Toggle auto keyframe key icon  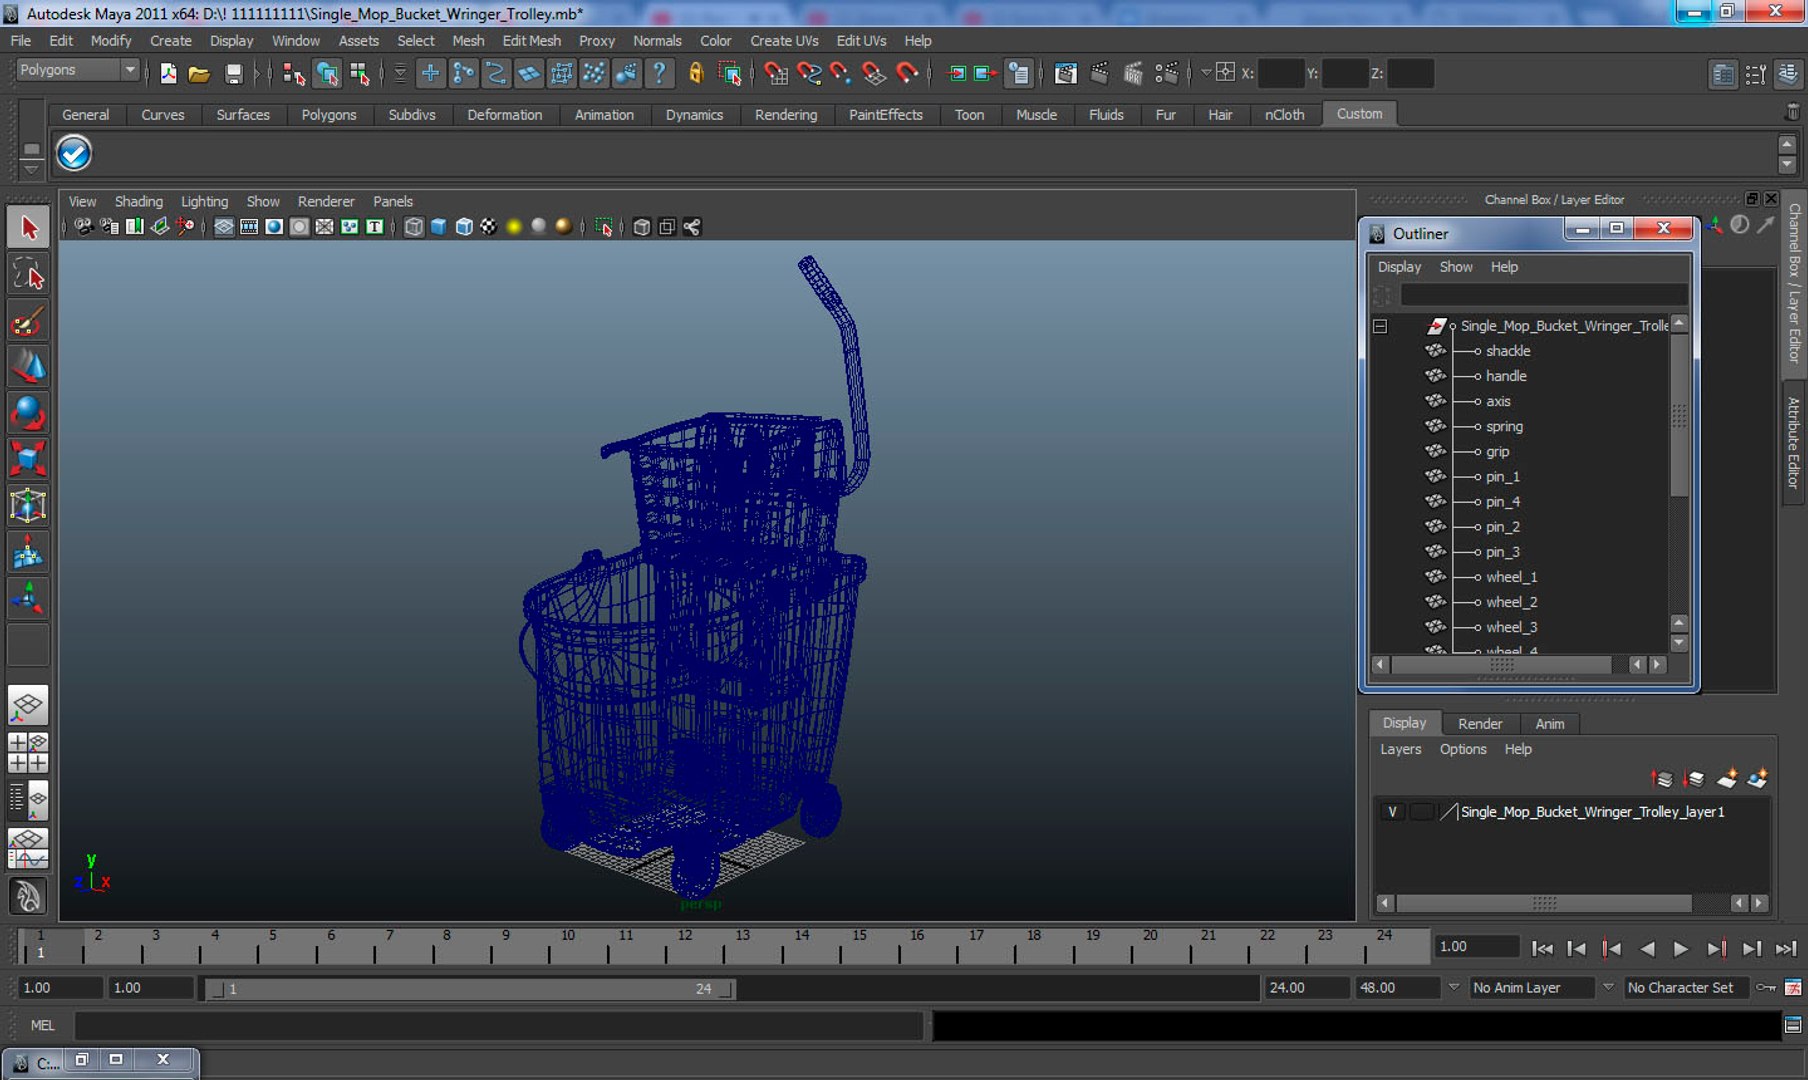click(x=1766, y=988)
